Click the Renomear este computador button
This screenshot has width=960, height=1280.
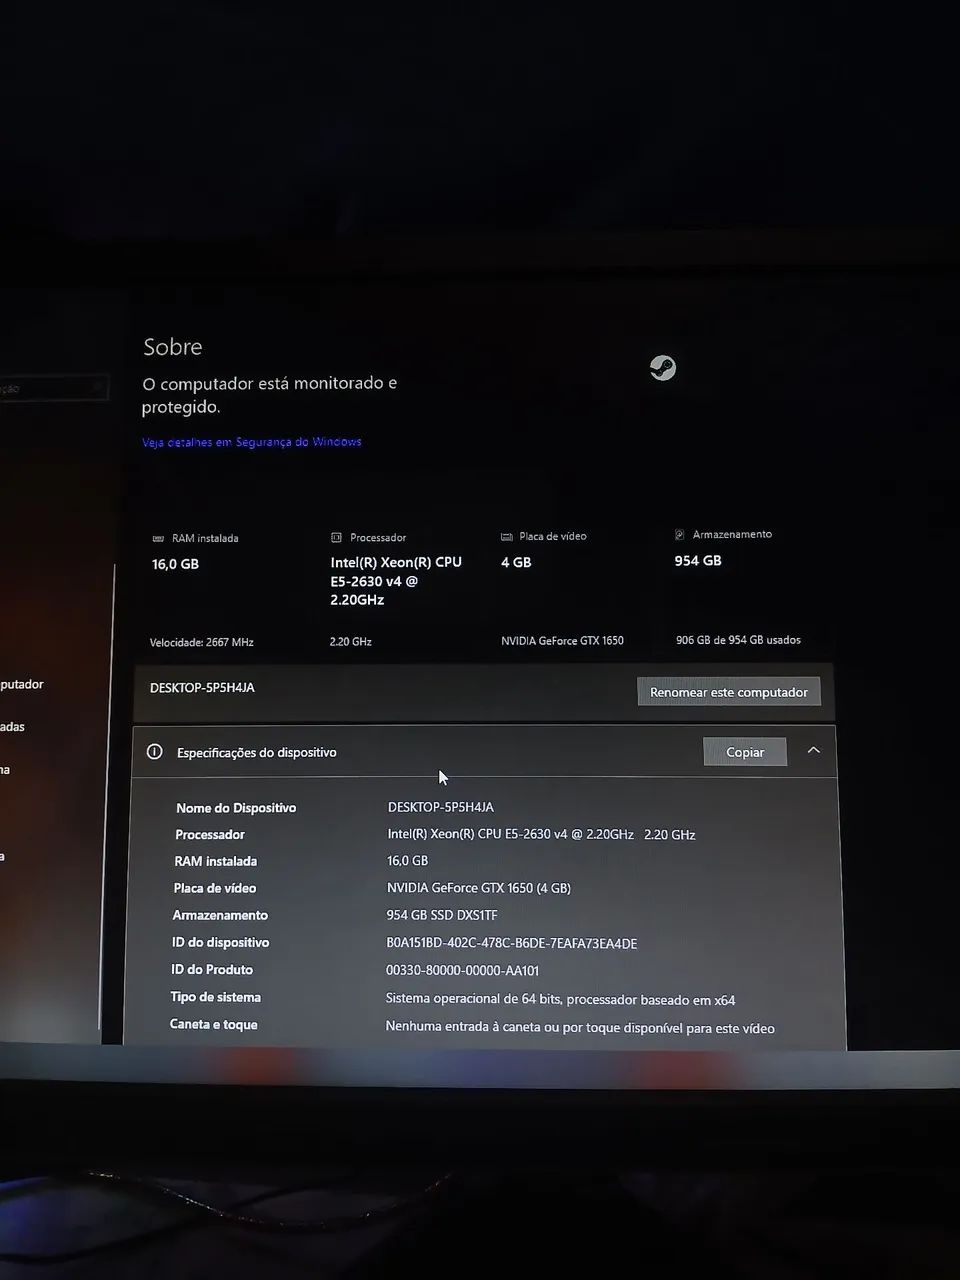click(x=729, y=692)
